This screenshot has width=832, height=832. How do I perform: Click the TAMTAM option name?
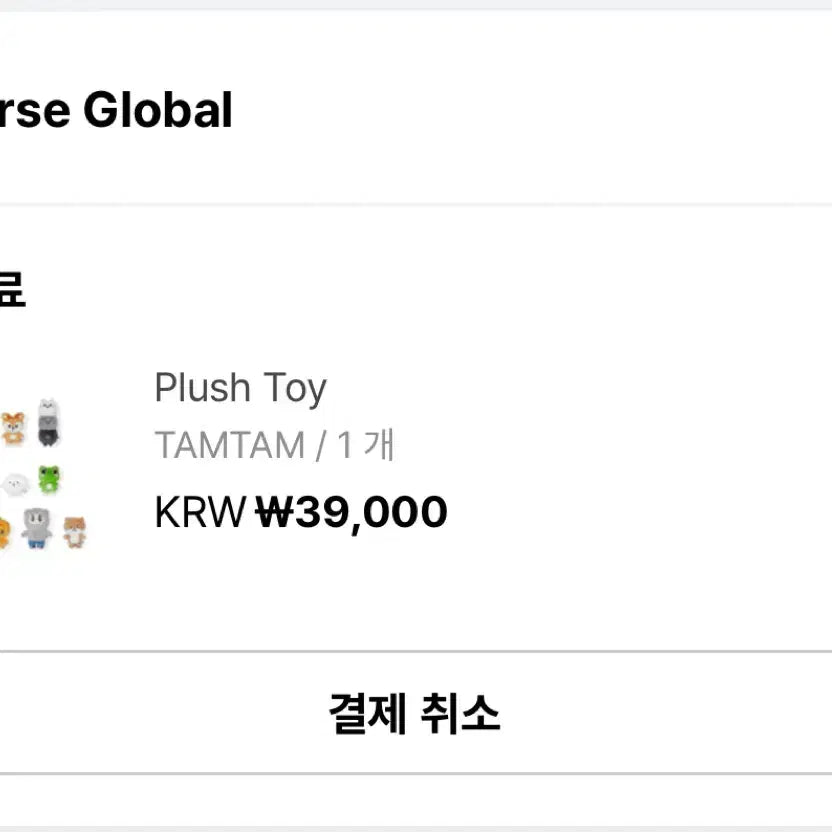[229, 445]
